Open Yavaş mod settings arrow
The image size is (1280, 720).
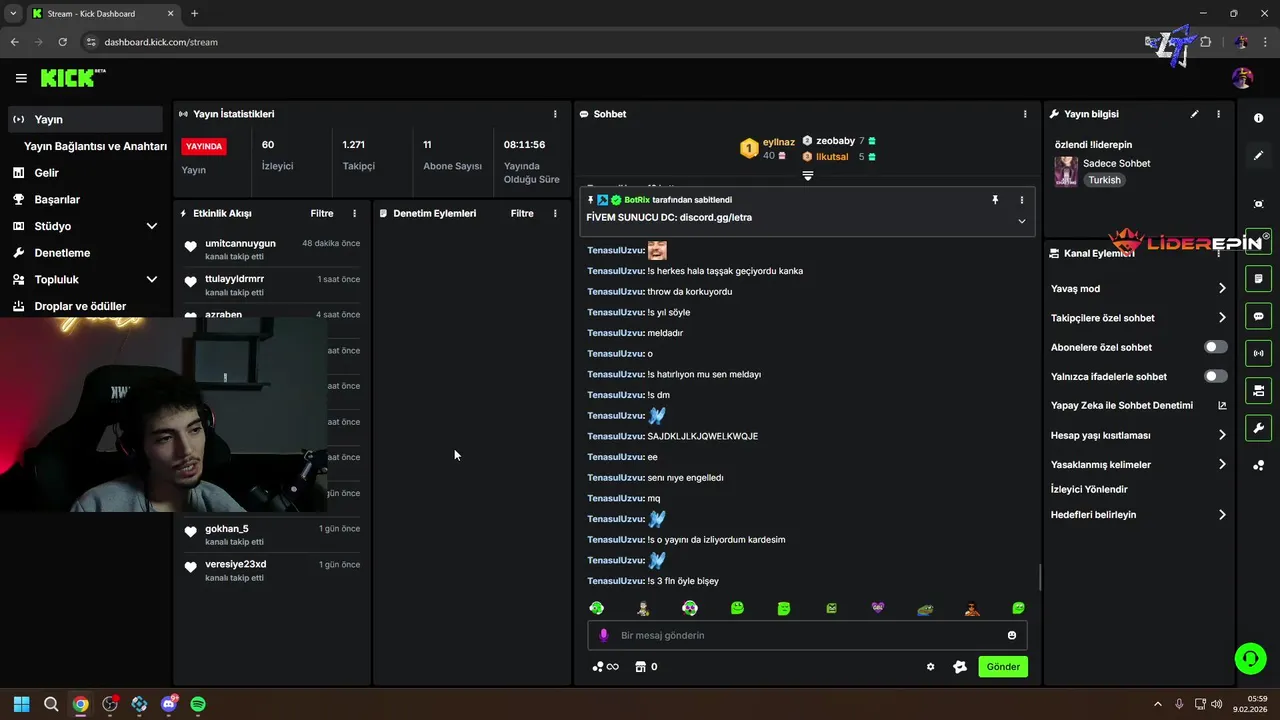coord(1222,288)
